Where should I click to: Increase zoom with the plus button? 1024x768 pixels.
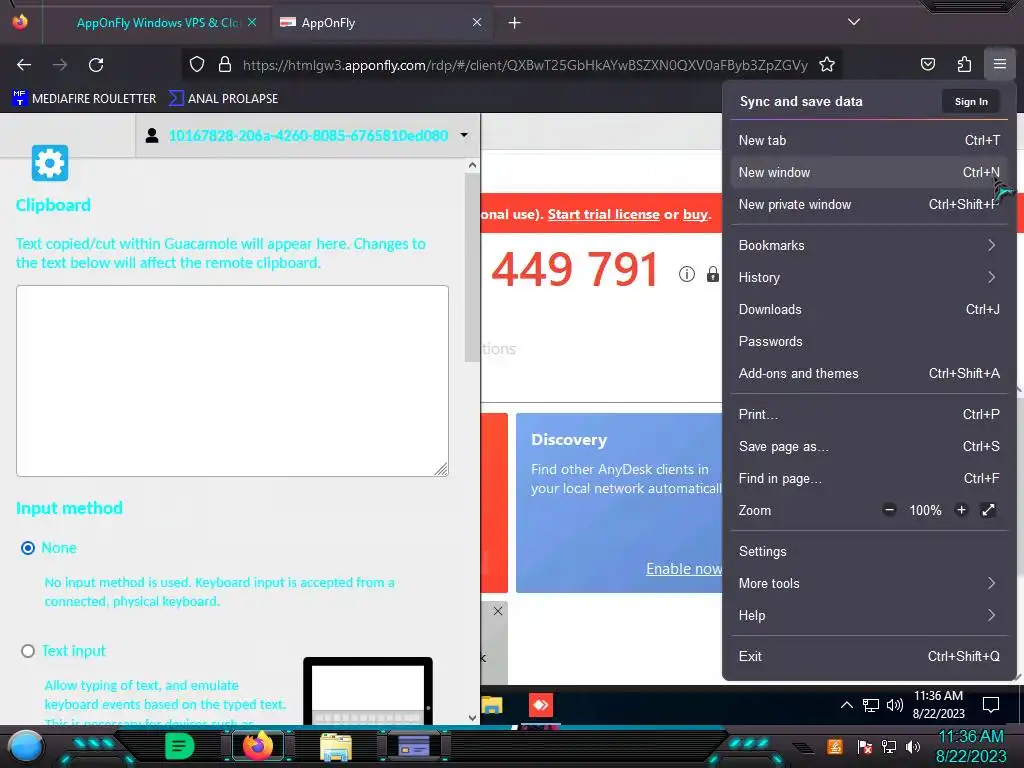click(961, 510)
